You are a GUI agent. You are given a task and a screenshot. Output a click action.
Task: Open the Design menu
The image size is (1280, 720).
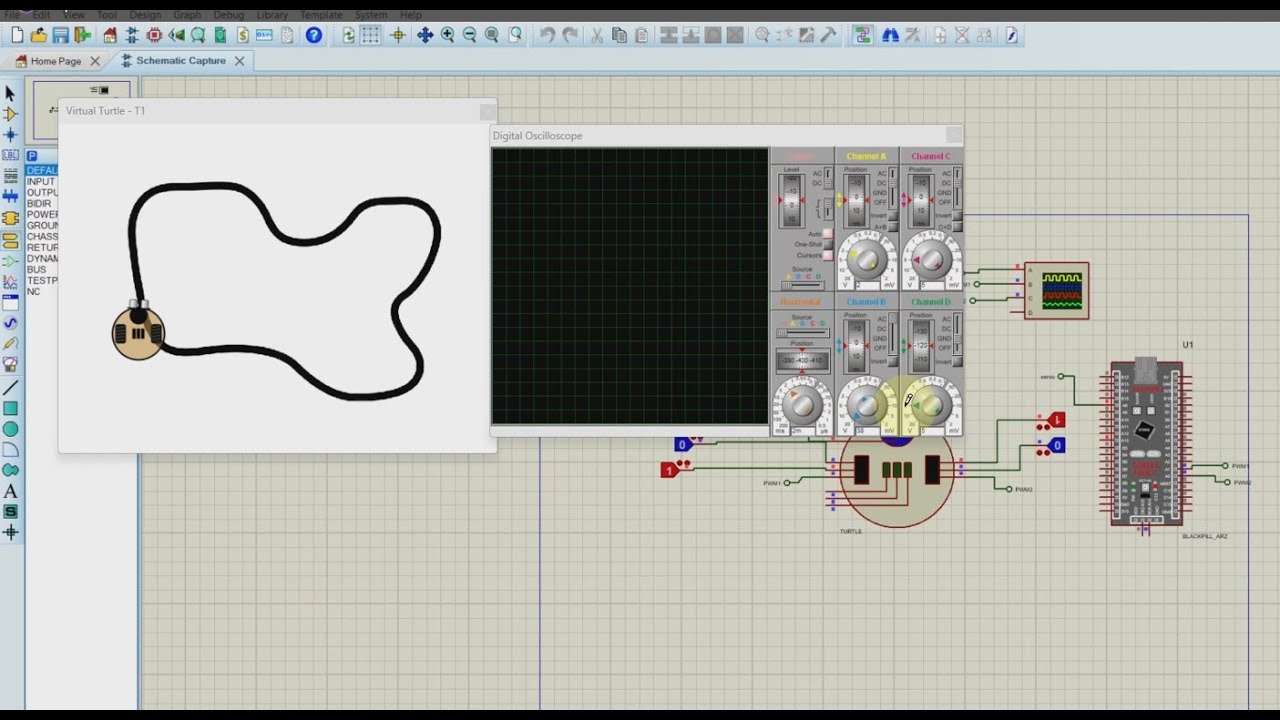145,15
